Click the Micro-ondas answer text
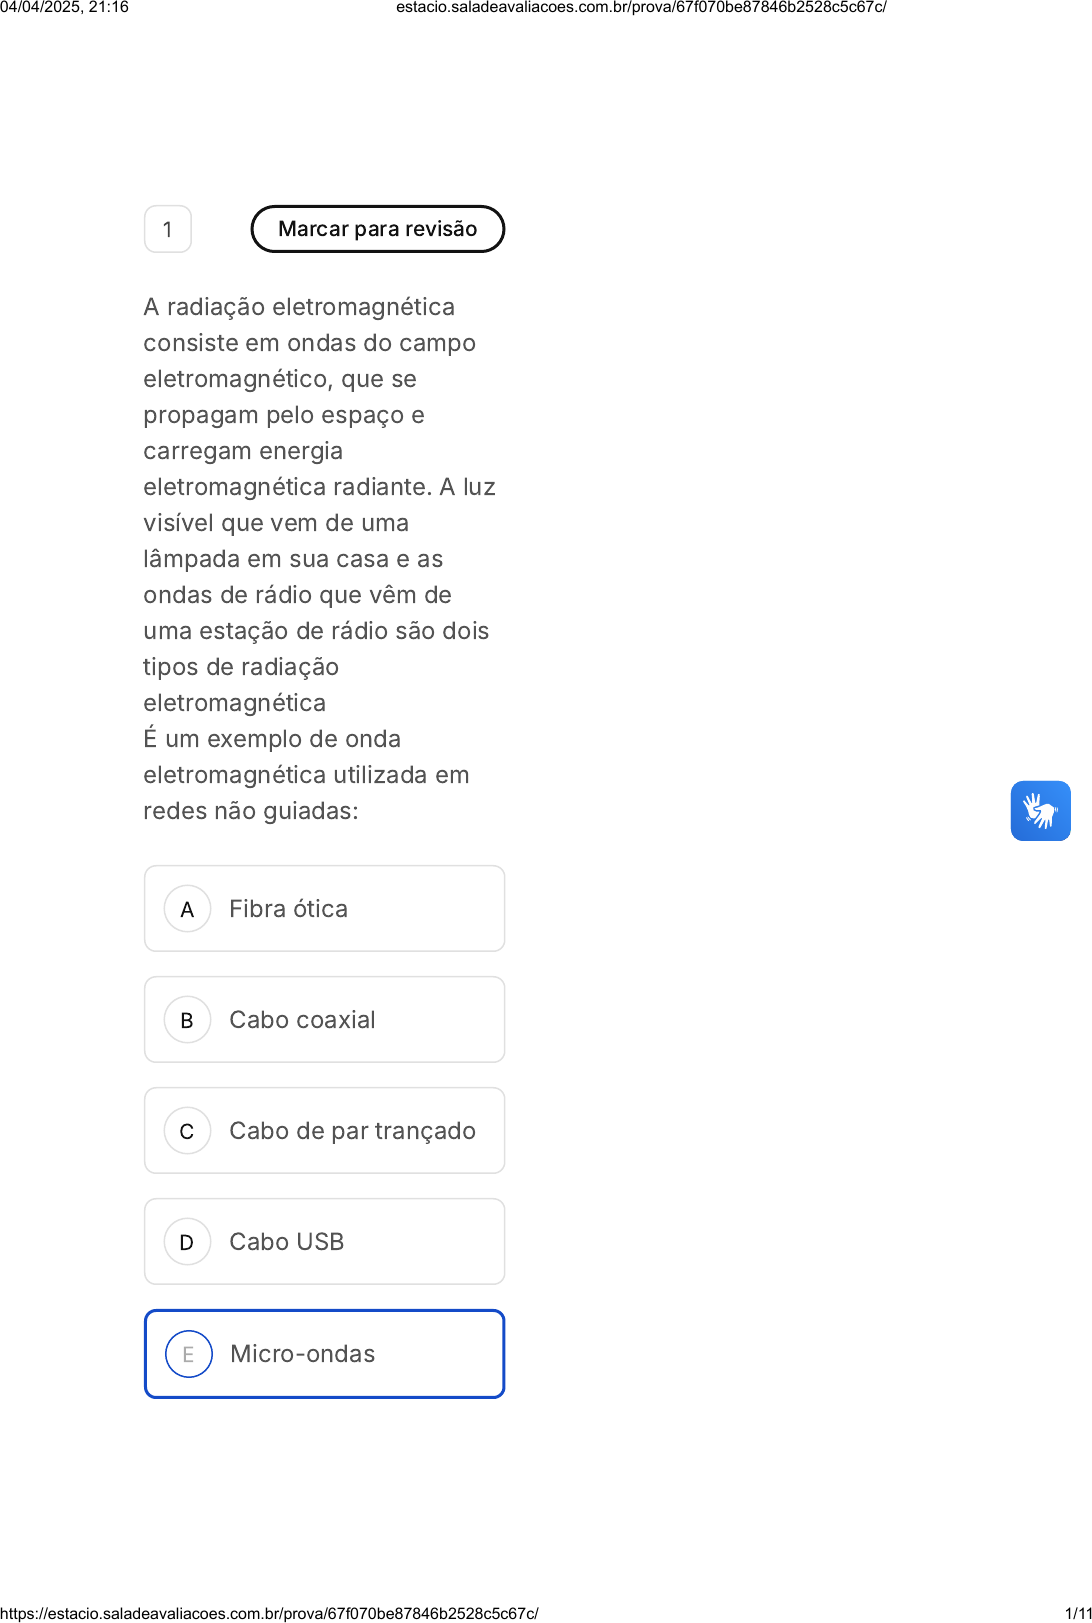Screen dimensions: 1092x1623 click(x=302, y=1354)
